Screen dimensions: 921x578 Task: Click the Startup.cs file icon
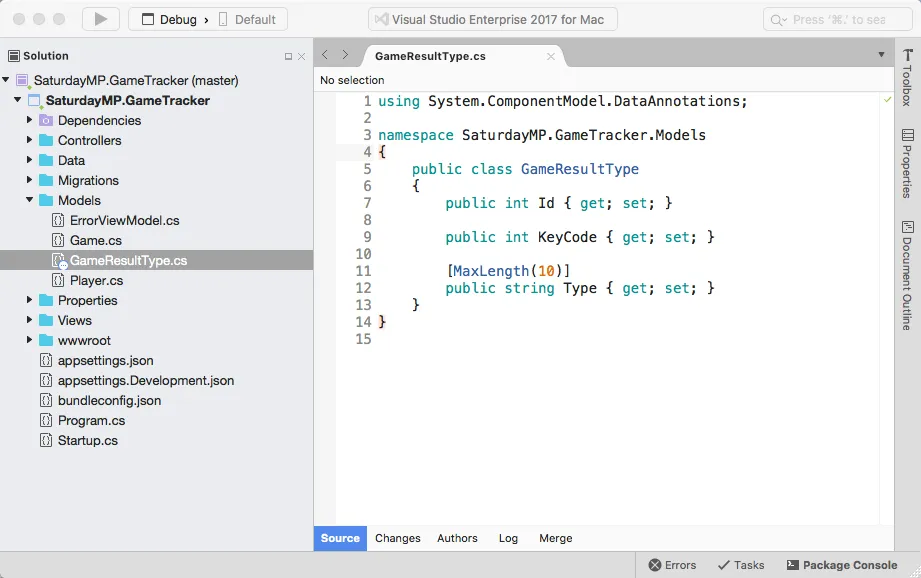[x=46, y=440]
